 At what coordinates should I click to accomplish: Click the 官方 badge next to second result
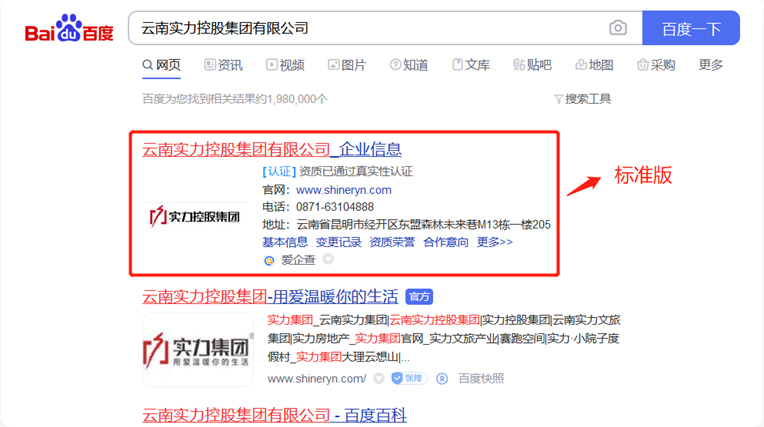tap(418, 297)
